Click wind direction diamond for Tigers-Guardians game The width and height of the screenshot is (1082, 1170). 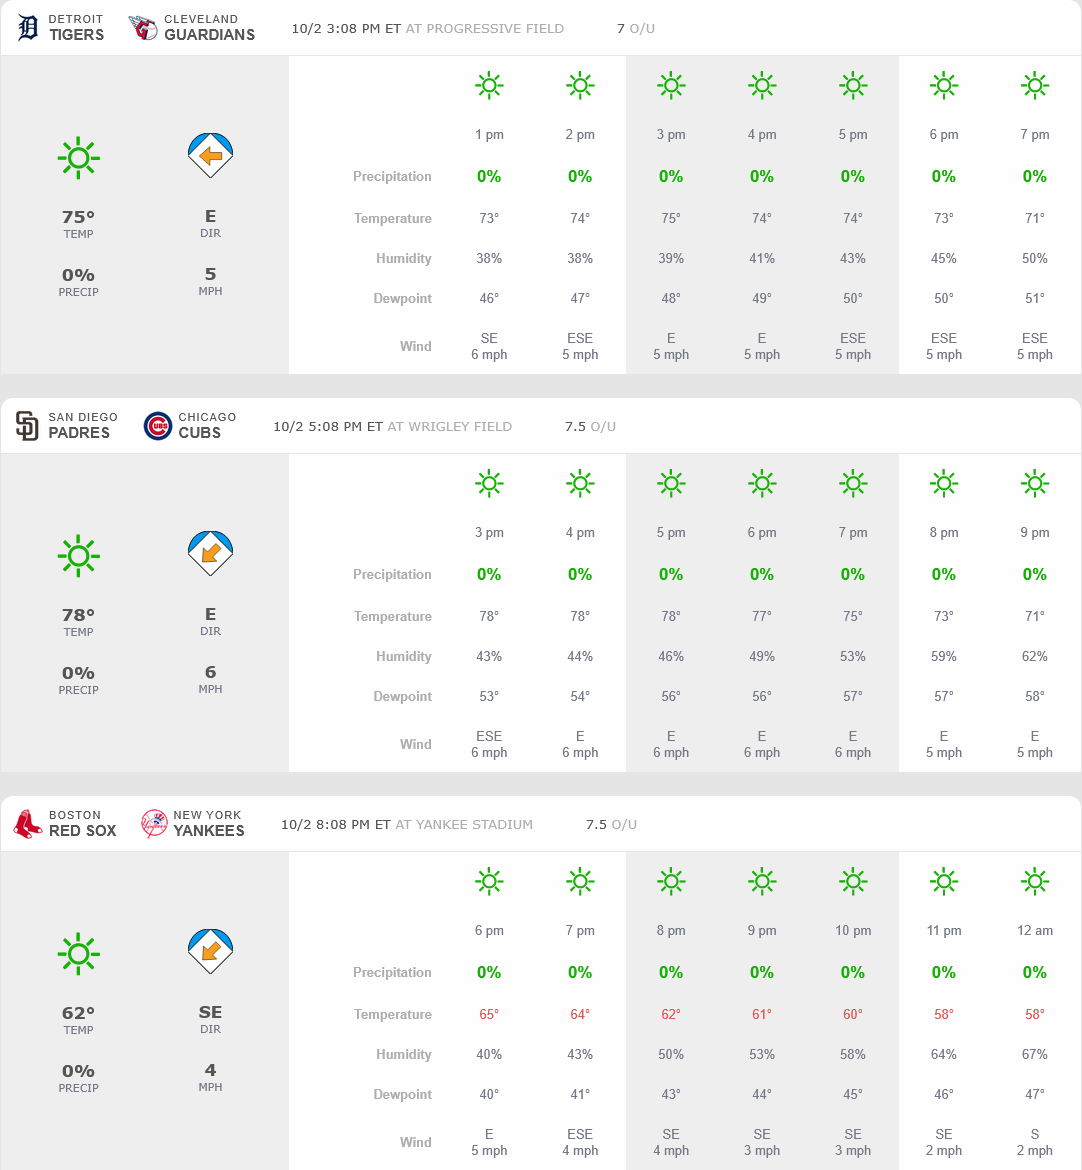click(x=210, y=155)
